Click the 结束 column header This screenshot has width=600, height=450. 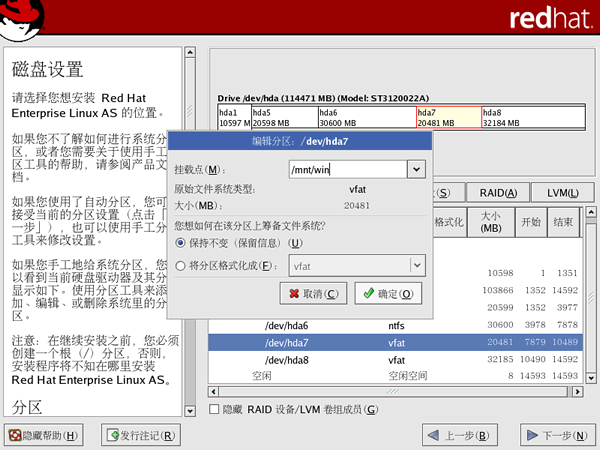[563, 222]
